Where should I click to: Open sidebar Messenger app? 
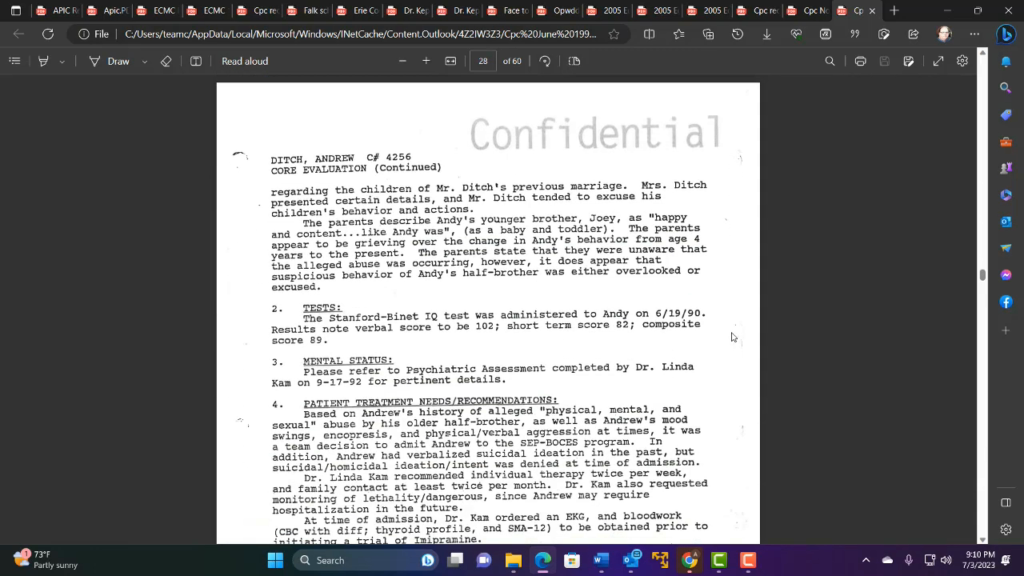pos(1006,275)
